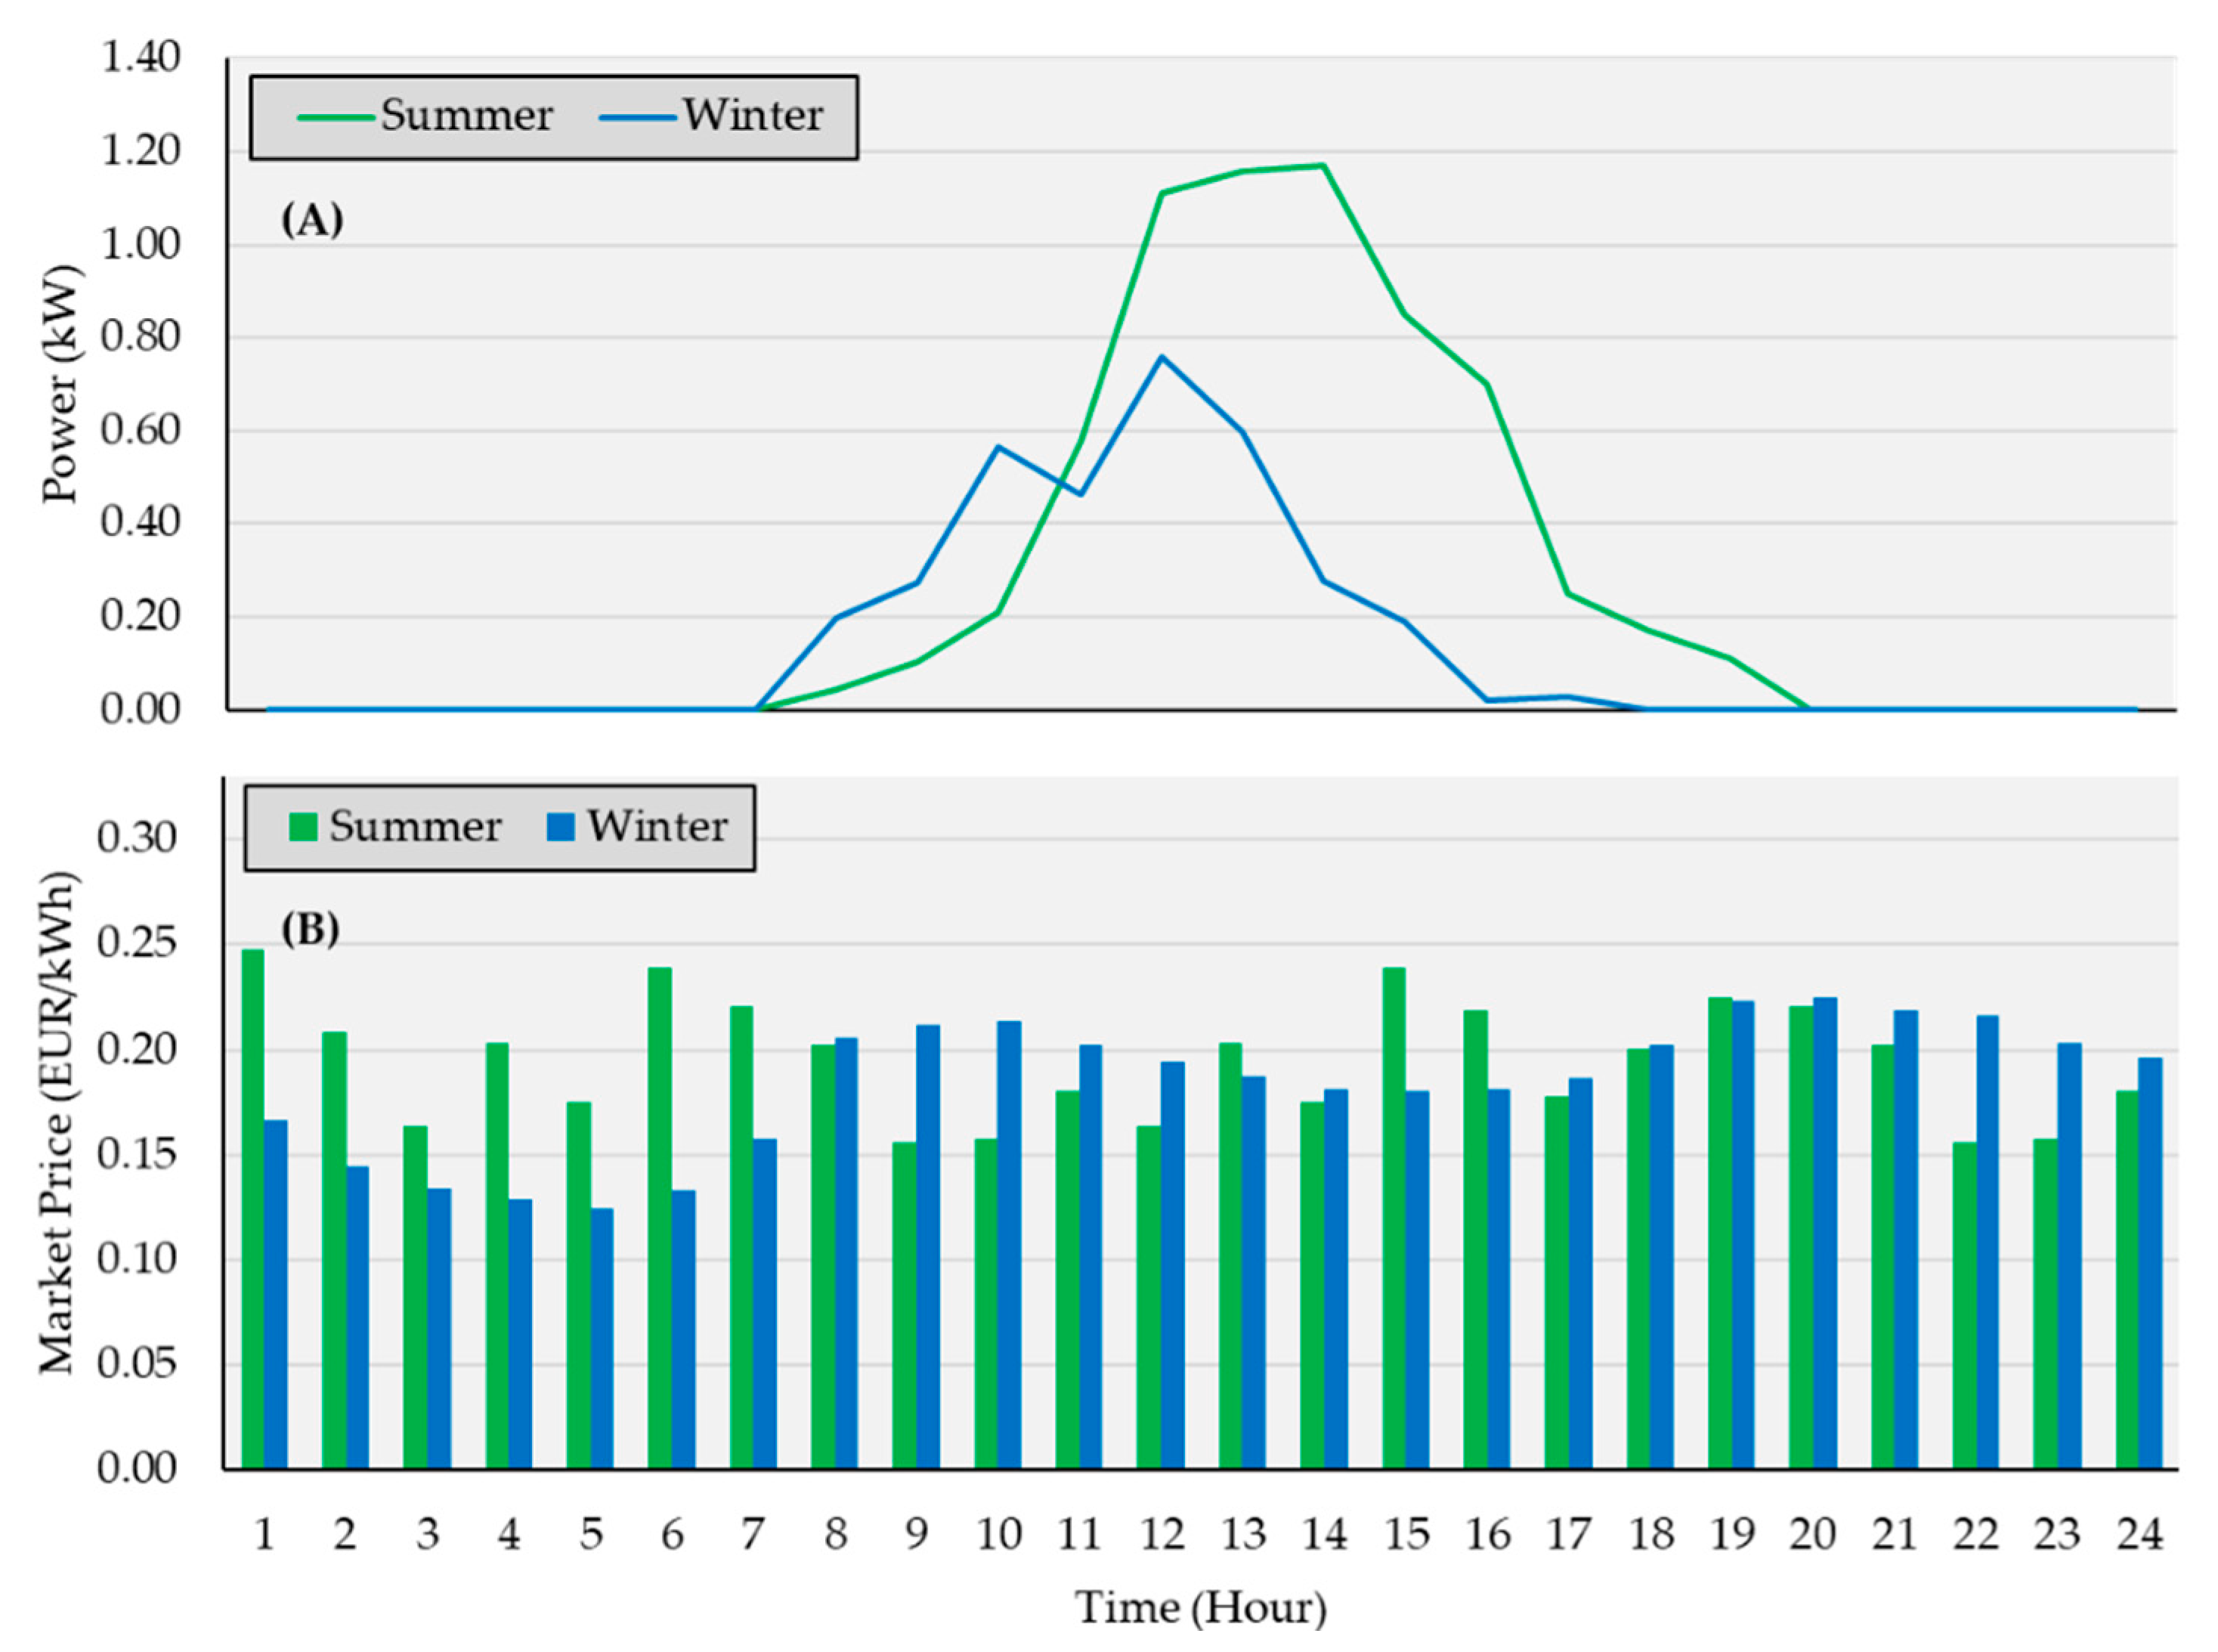Click the blue winter bar at hour 20
The height and width of the screenshot is (1652, 2218).
[1825, 1232]
